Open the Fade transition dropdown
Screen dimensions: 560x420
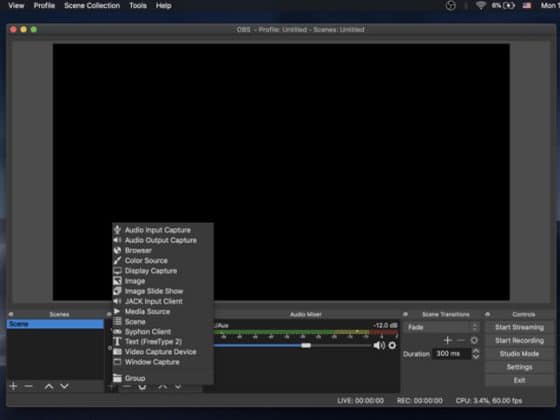(x=442, y=327)
